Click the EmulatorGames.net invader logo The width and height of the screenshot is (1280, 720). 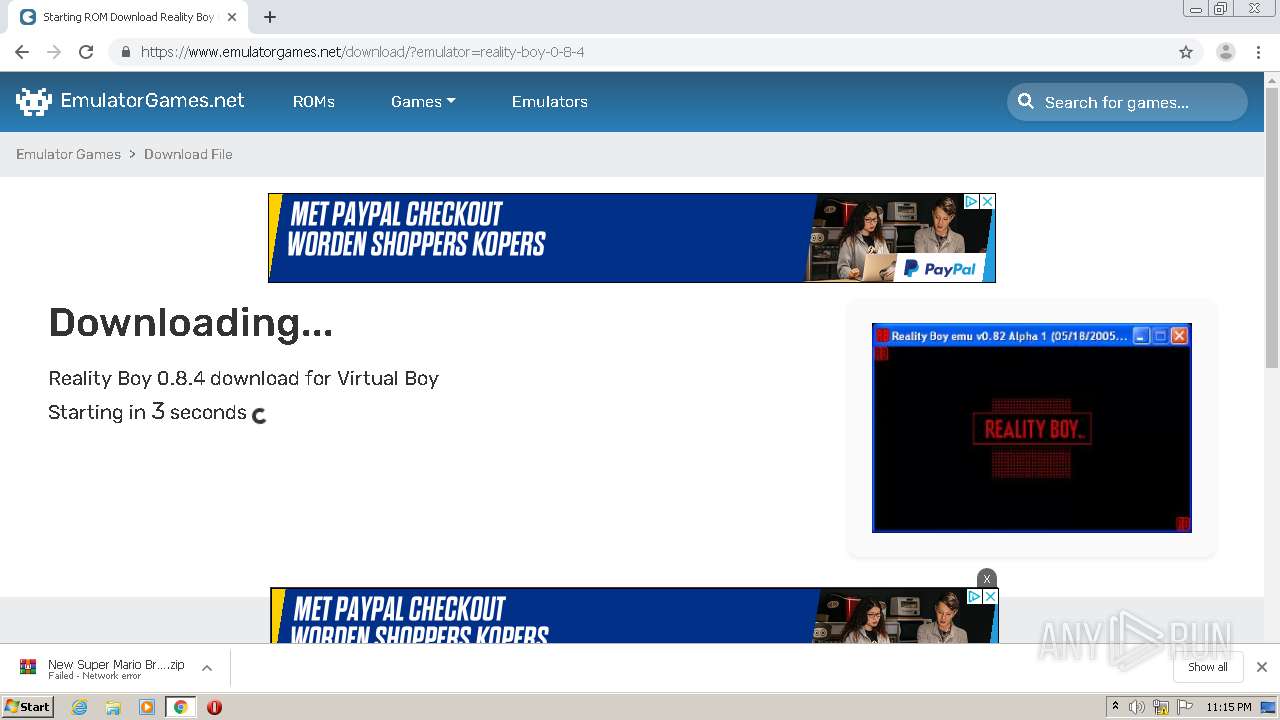point(34,101)
